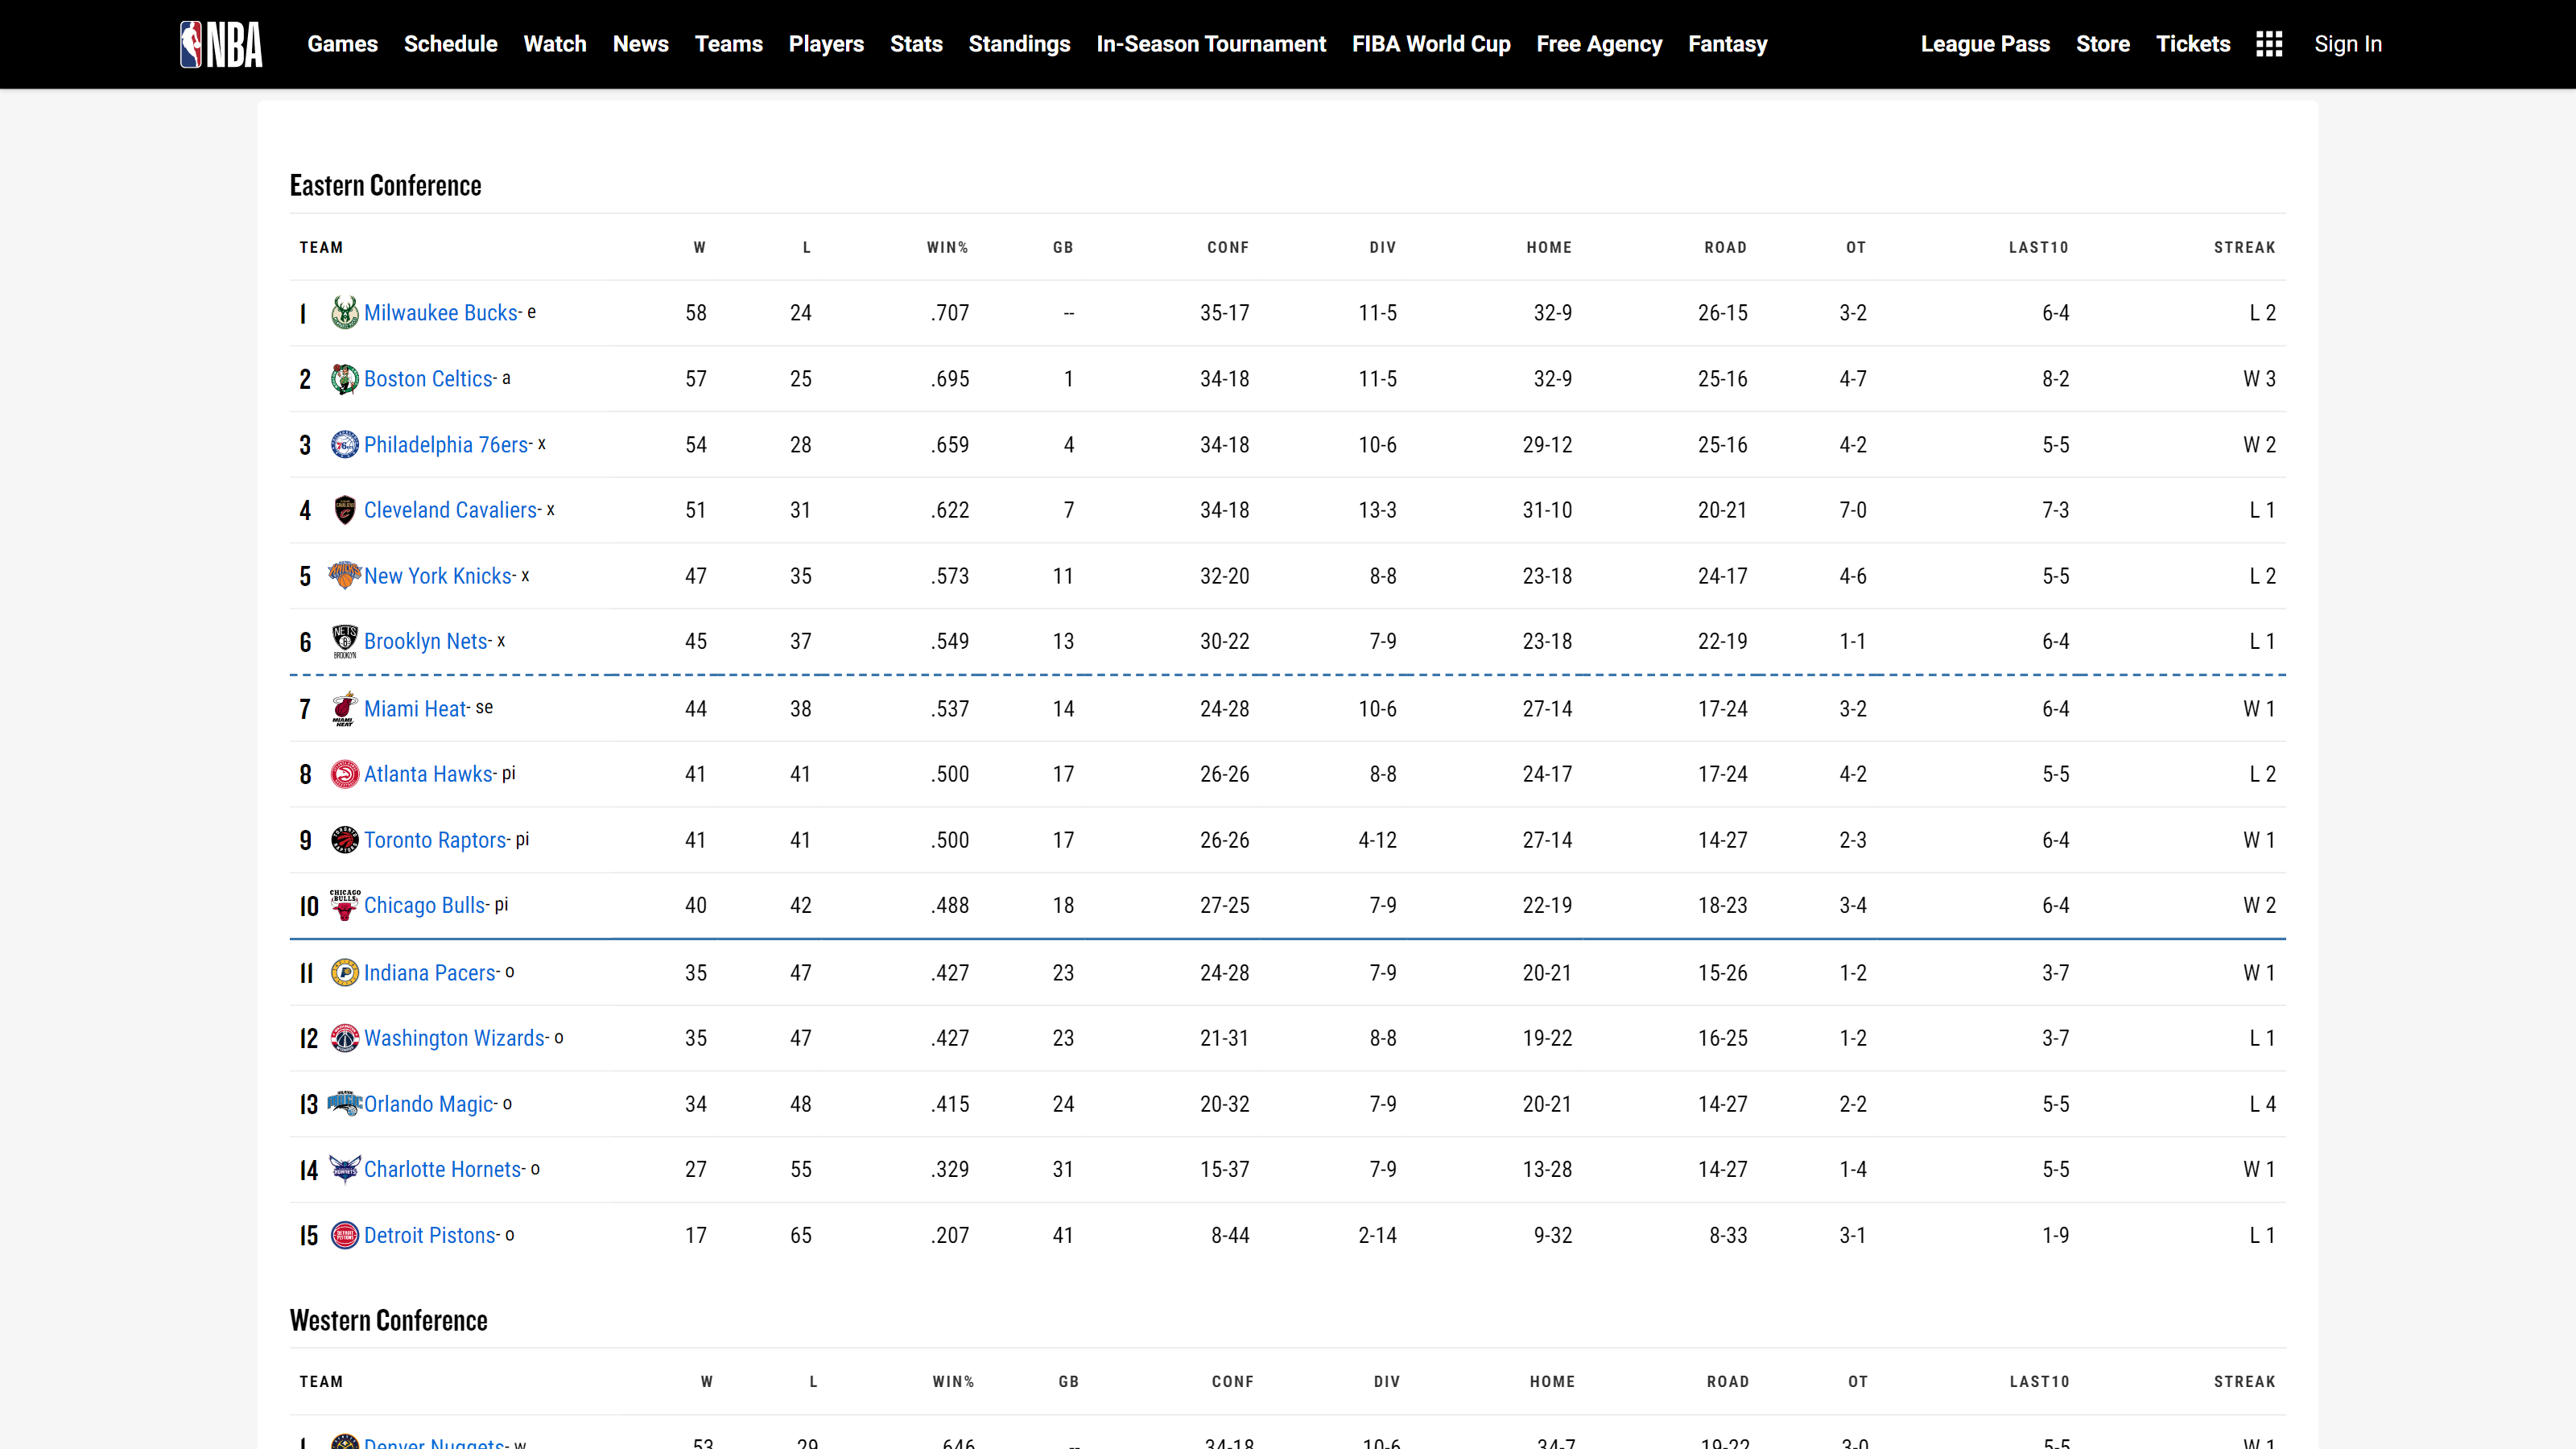Open the Brooklyn Nets team link
The width and height of the screenshot is (2576, 1449).
426,641
